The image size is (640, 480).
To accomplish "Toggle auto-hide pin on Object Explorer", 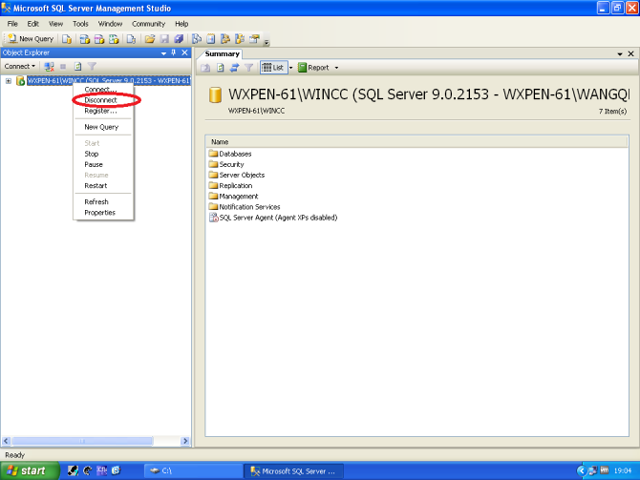I will (174, 52).
